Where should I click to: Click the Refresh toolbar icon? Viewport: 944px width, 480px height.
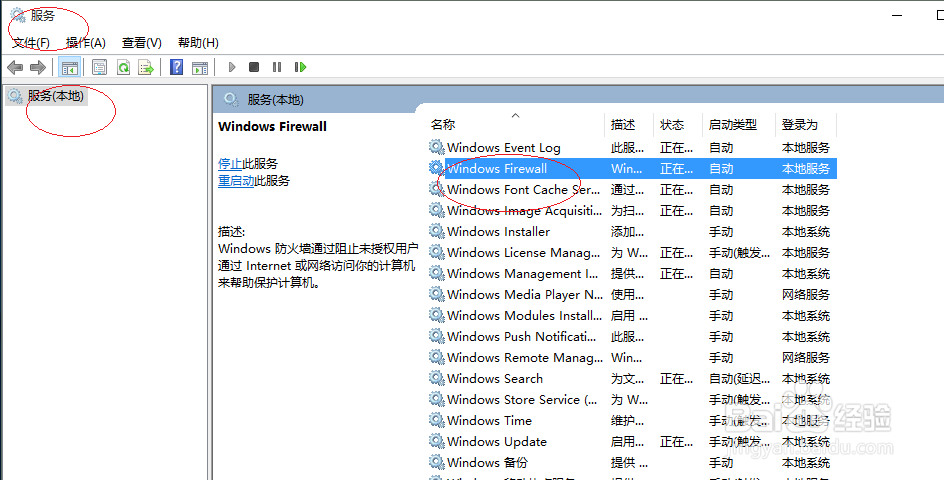pyautogui.click(x=123, y=67)
